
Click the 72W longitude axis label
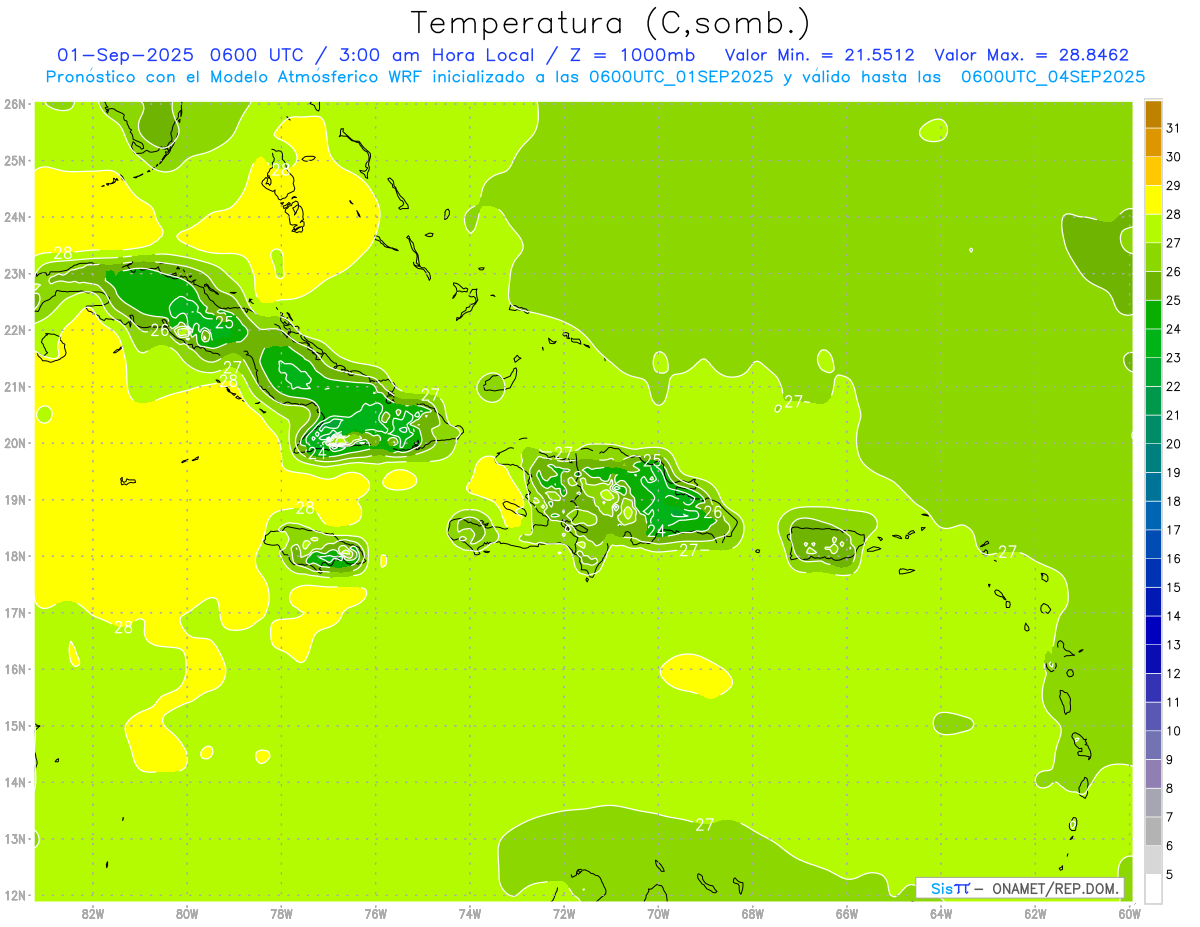(x=564, y=913)
